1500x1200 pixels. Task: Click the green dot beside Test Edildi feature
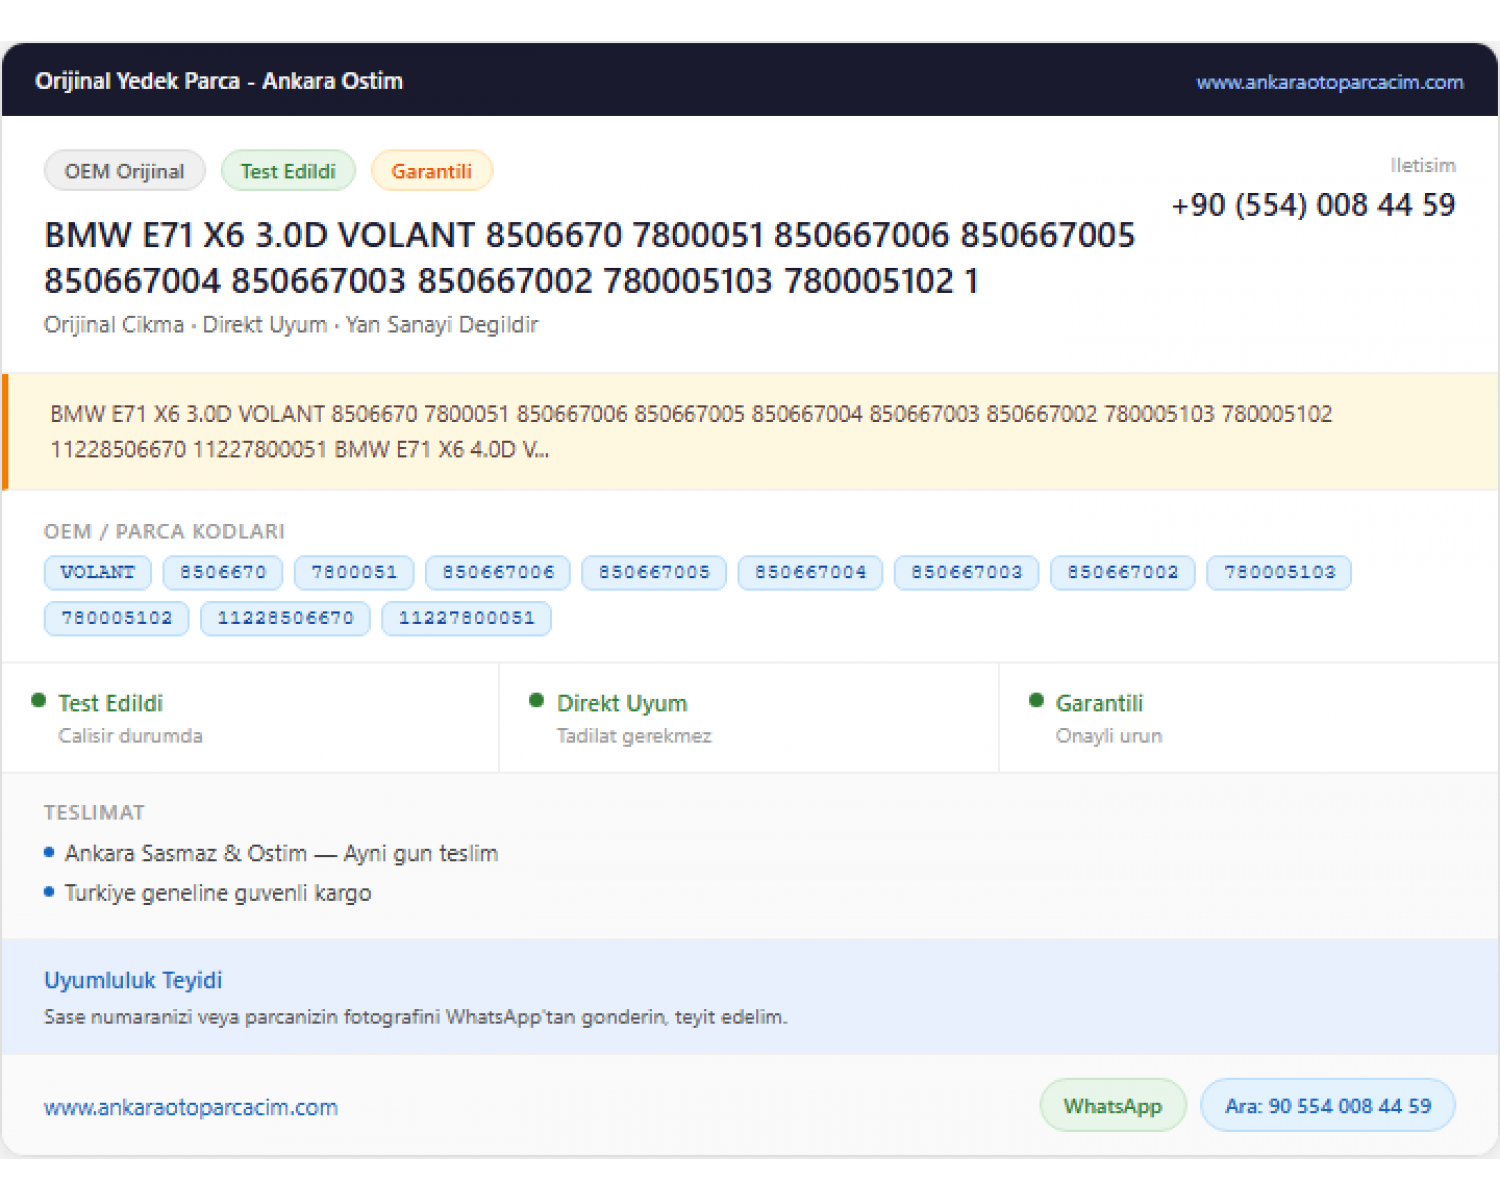39,701
